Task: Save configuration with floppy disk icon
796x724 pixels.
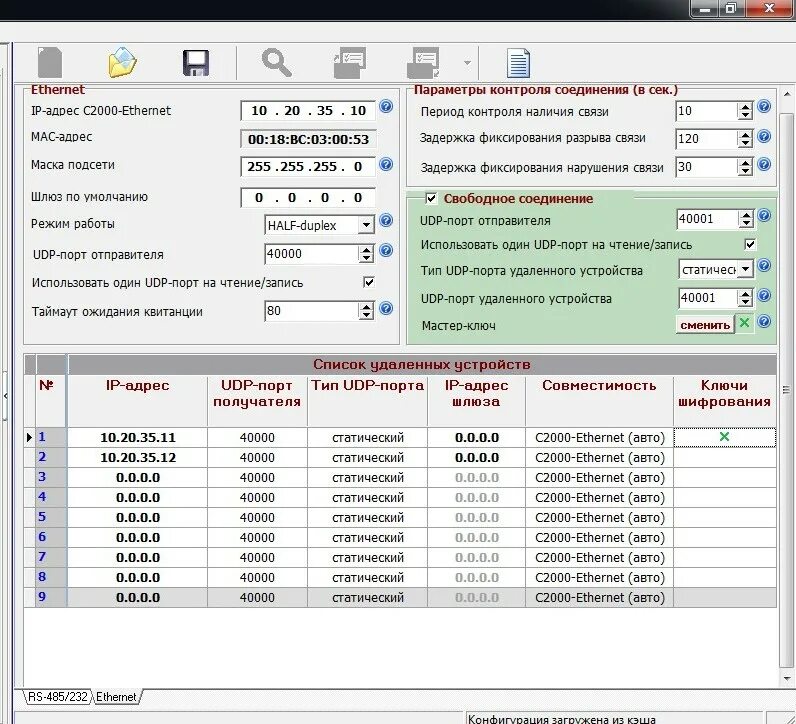Action: tap(195, 63)
